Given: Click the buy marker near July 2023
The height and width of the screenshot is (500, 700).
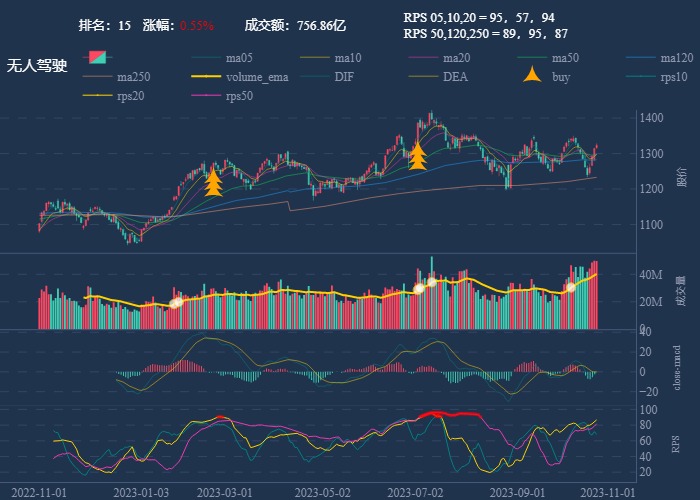Looking at the screenshot, I should 417,156.
